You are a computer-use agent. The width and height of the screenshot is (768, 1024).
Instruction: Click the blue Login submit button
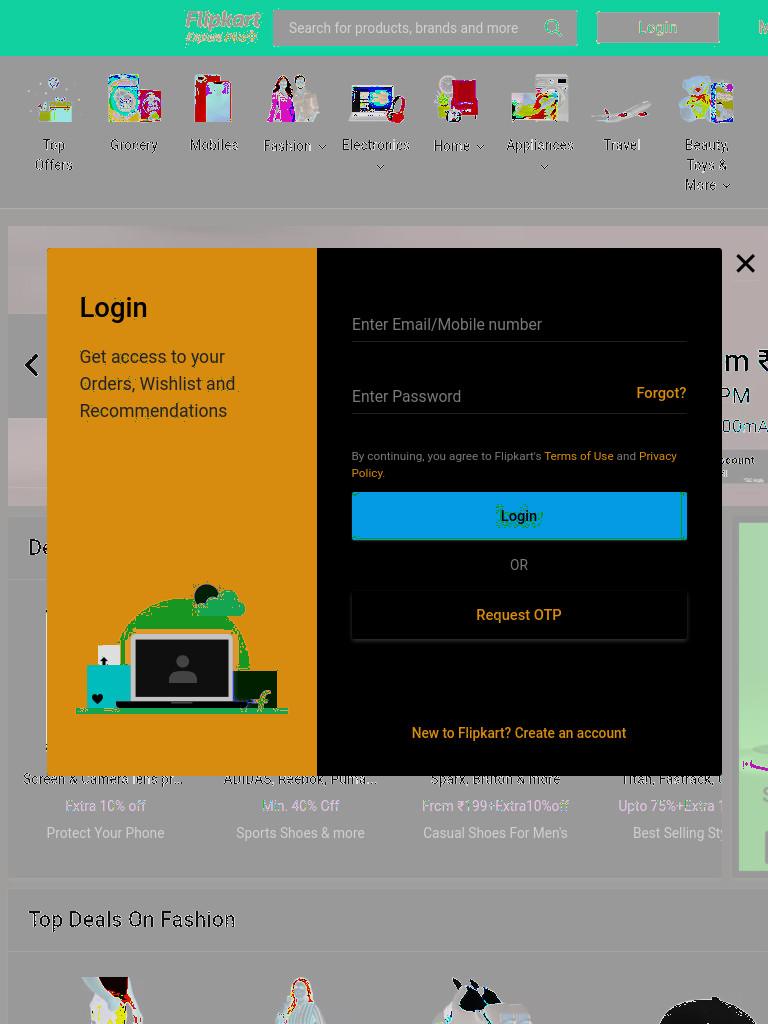coord(519,516)
